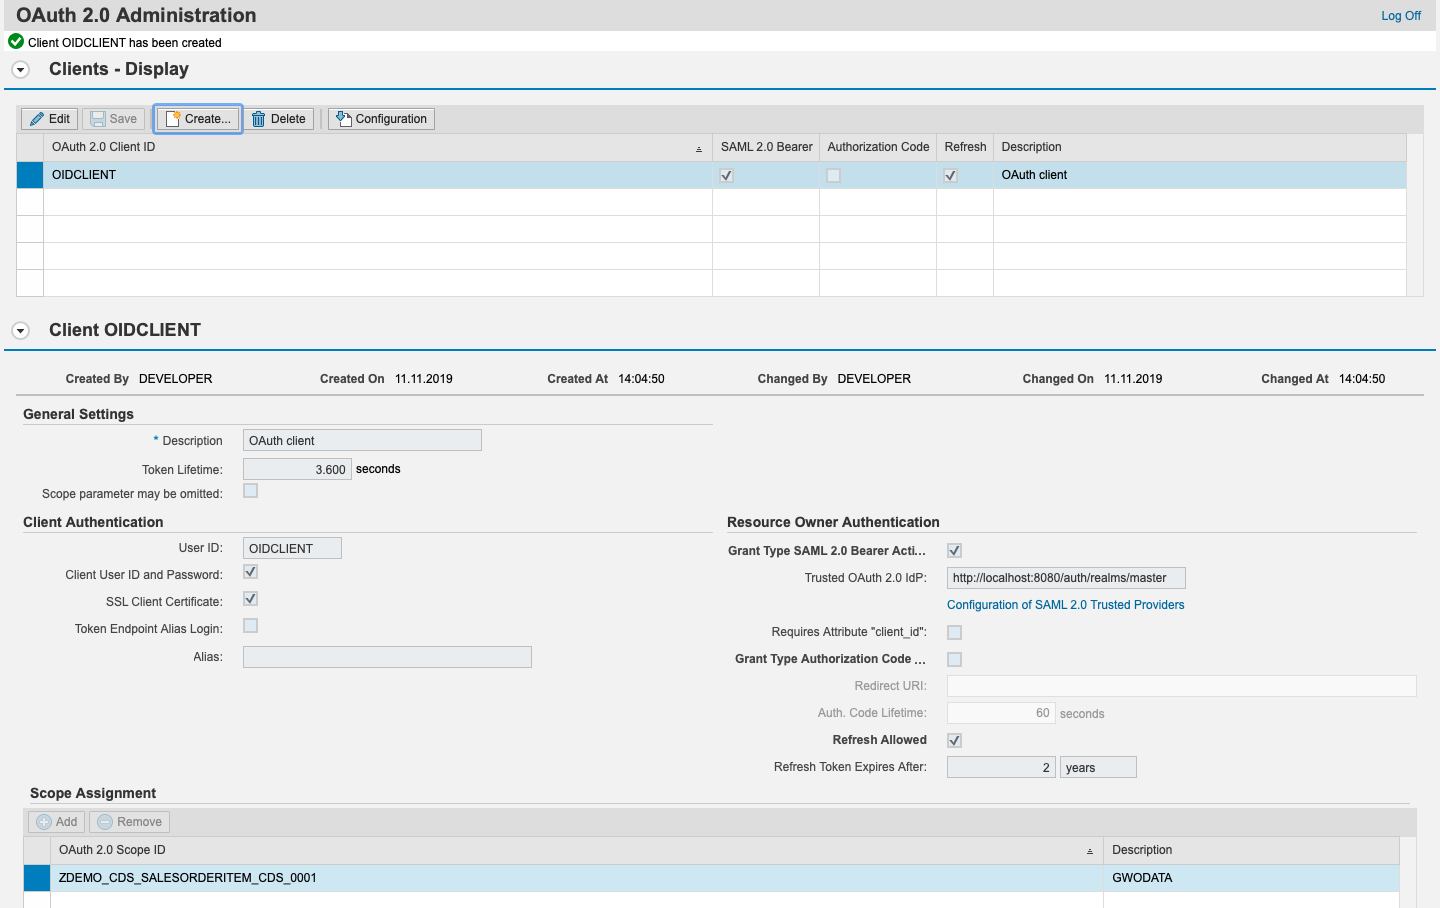
Task: Toggle Grant Type Authorization Code checkbox
Action: [955, 660]
